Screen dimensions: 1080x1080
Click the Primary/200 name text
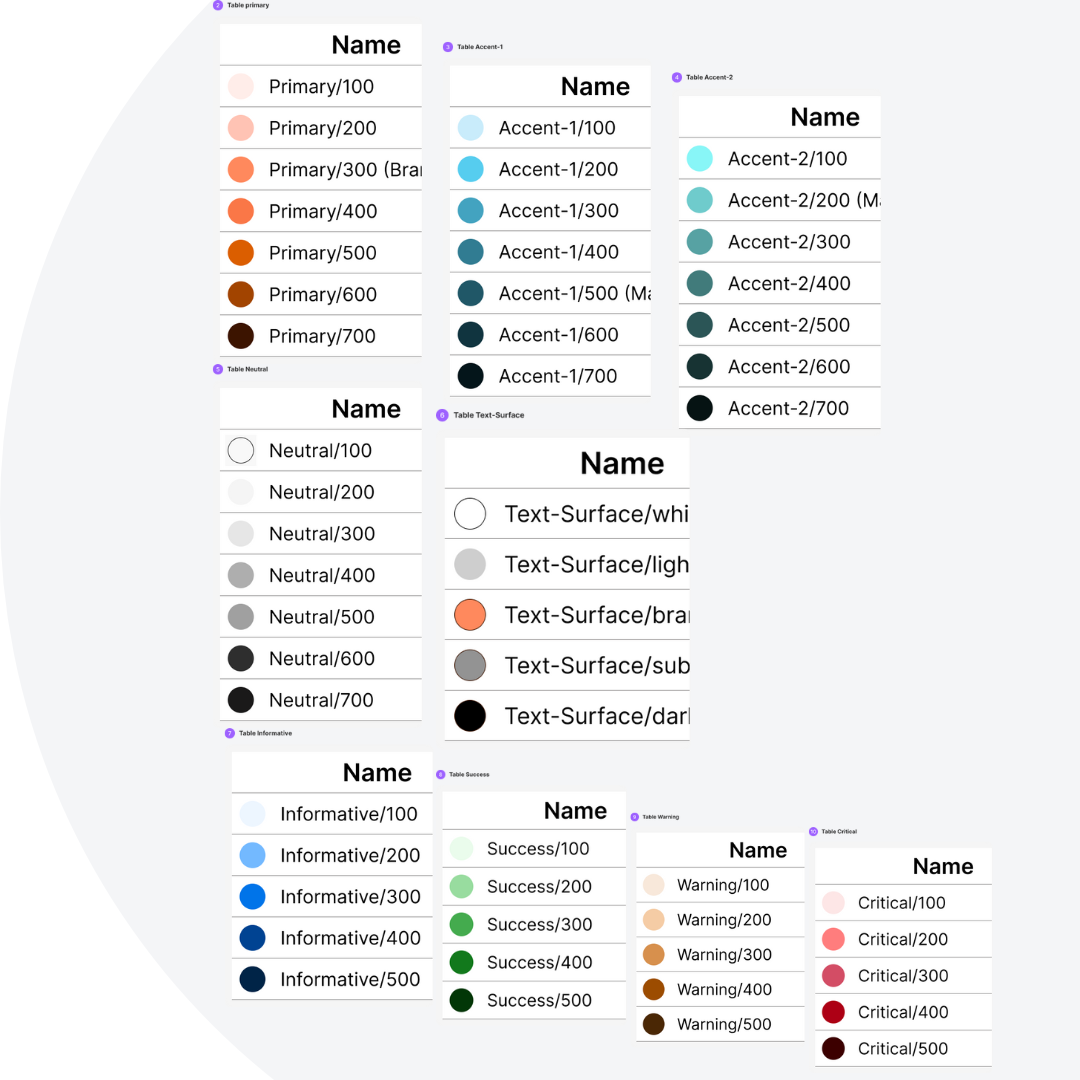pyautogui.click(x=322, y=128)
